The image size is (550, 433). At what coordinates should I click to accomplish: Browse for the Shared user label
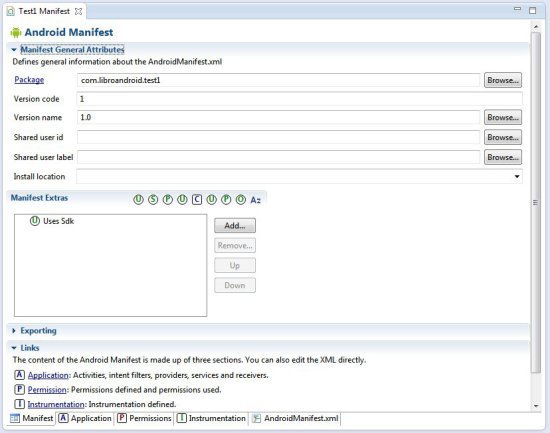pos(503,158)
